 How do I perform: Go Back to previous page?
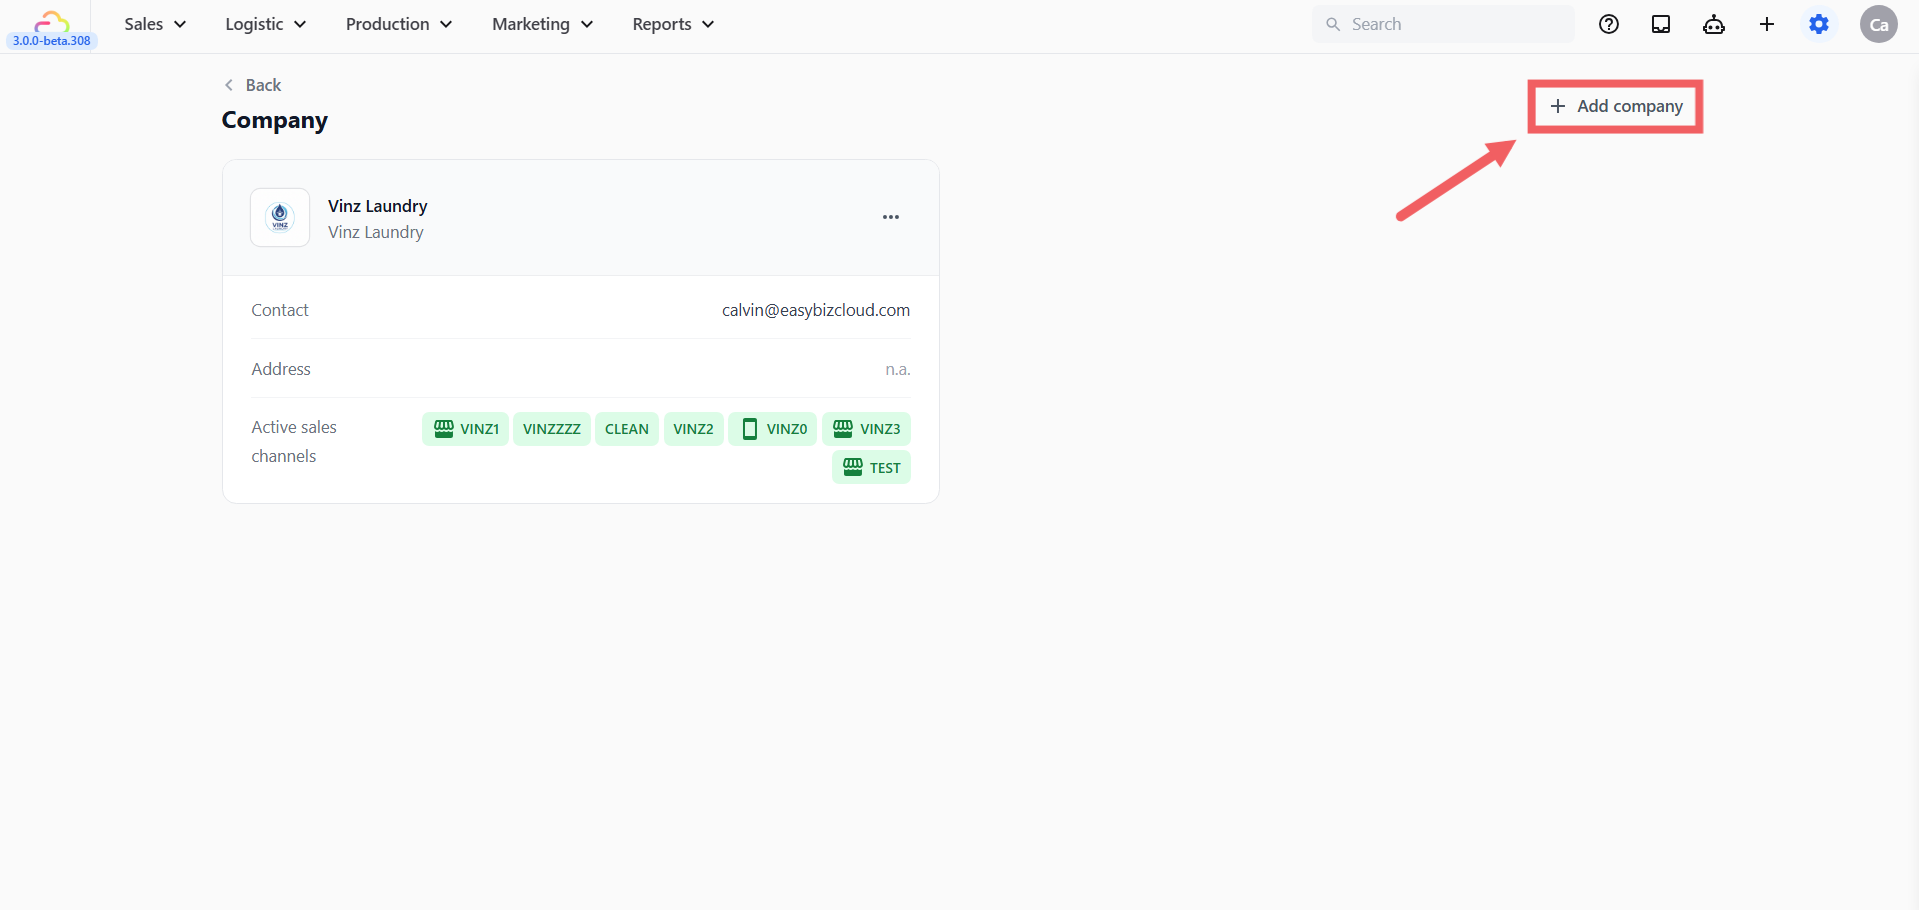pos(253,85)
